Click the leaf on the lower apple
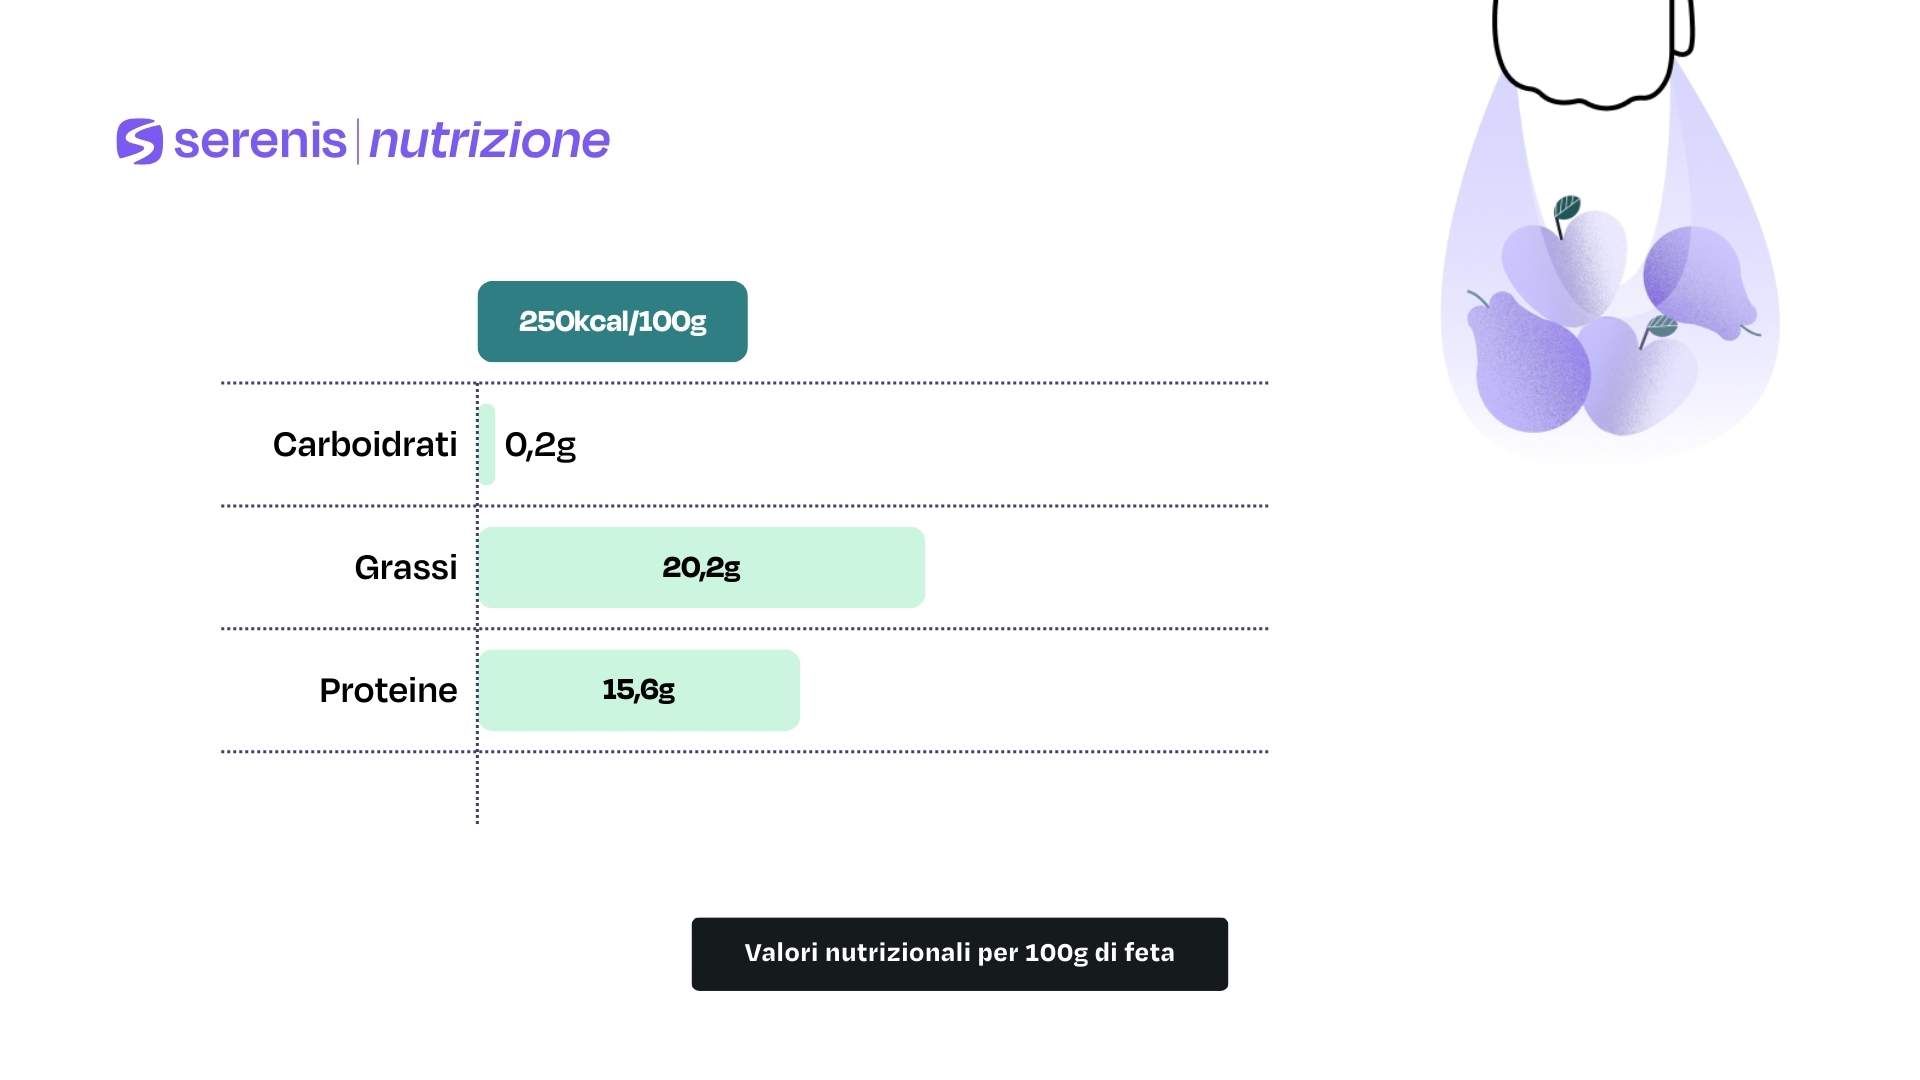Image resolution: width=1920 pixels, height=1080 pixels. (1661, 326)
